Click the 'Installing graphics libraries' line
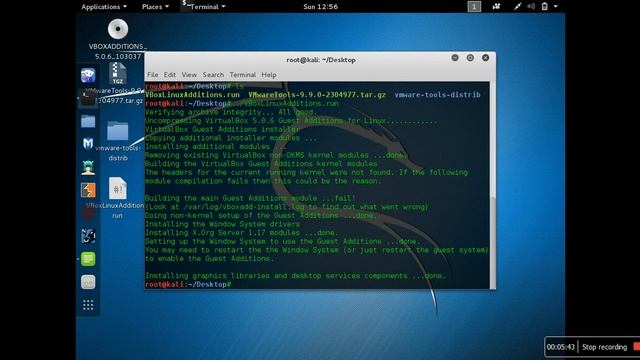640x360 pixels. (x=295, y=276)
